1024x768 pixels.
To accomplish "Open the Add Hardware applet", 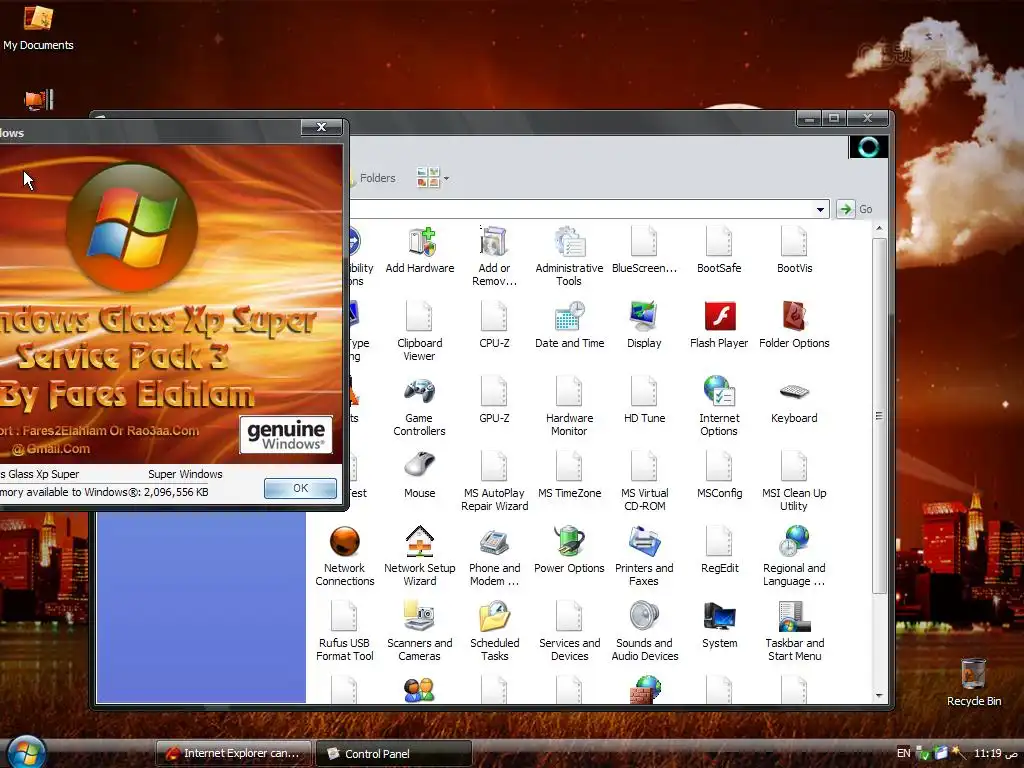I will point(419,249).
